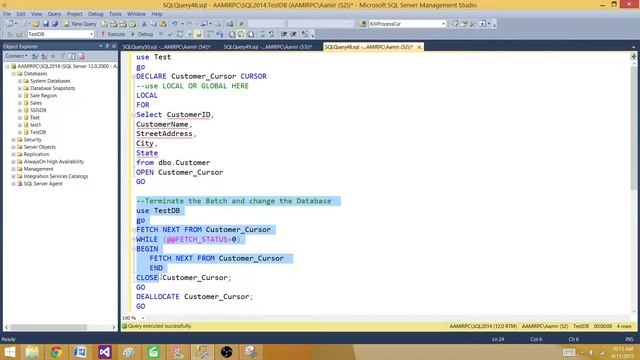Screen dimensions: 640x360
Task: Toggle Results to Grid icon
Action: [x=241, y=34]
